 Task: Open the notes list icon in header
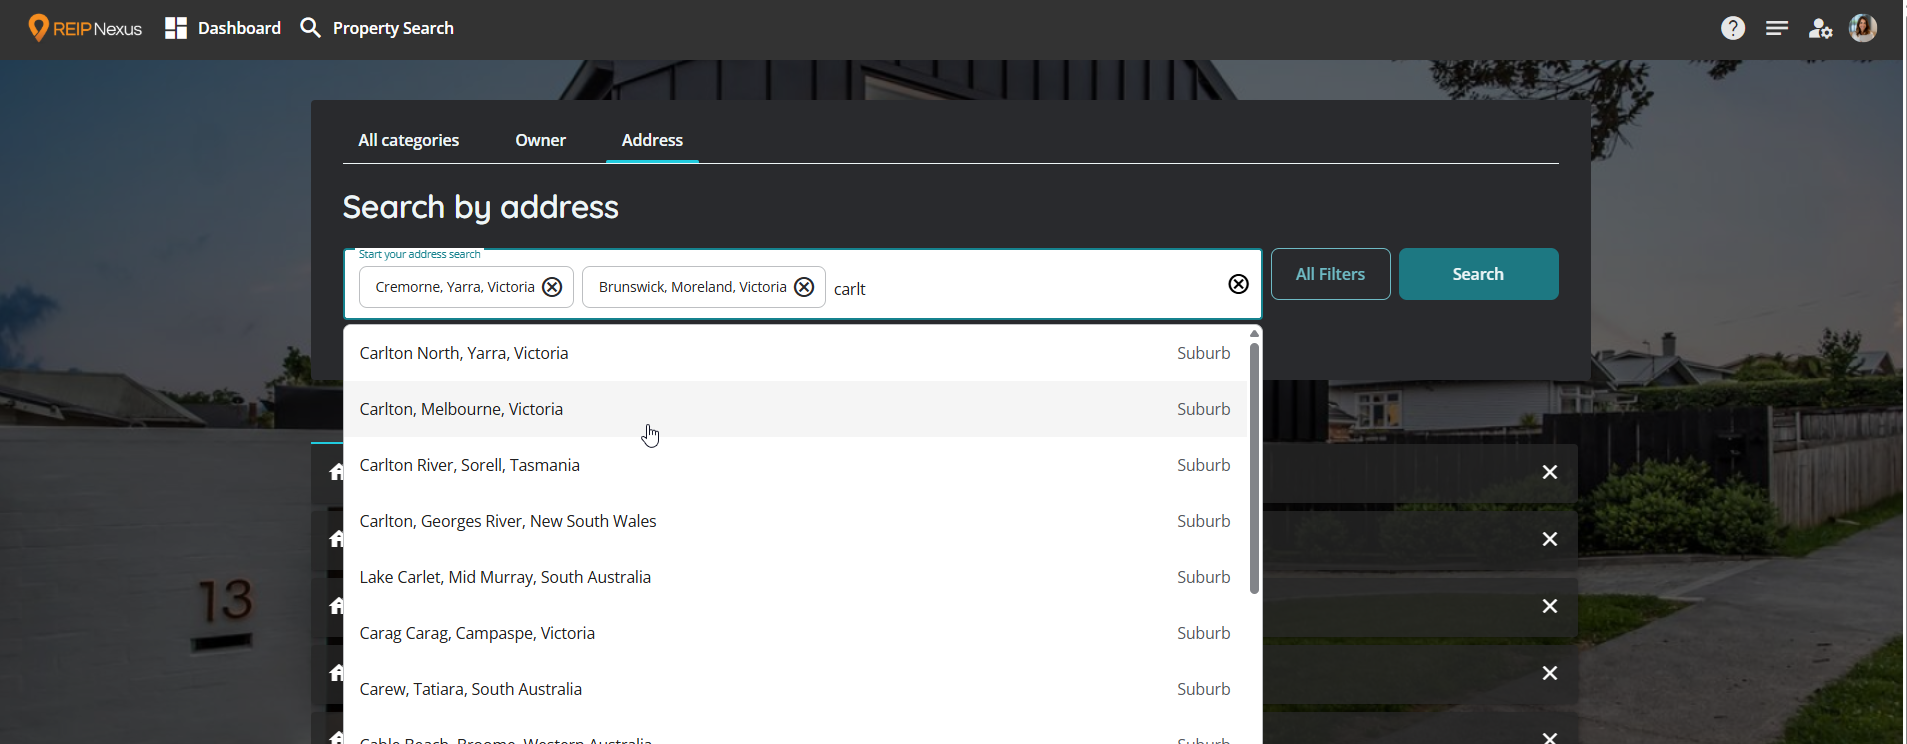click(1776, 28)
